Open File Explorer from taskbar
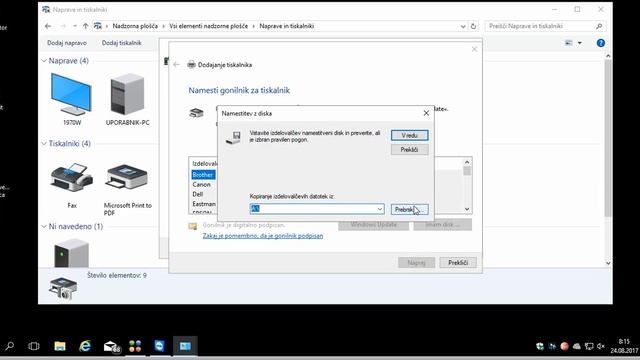 [60, 346]
